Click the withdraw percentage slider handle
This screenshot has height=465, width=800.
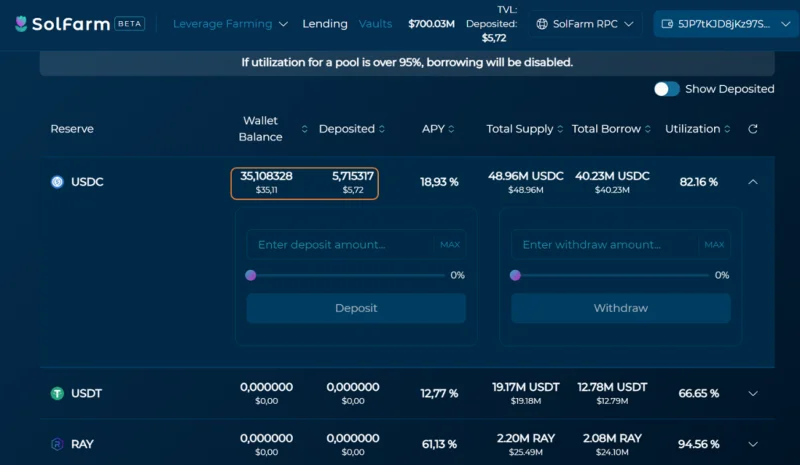pos(515,276)
